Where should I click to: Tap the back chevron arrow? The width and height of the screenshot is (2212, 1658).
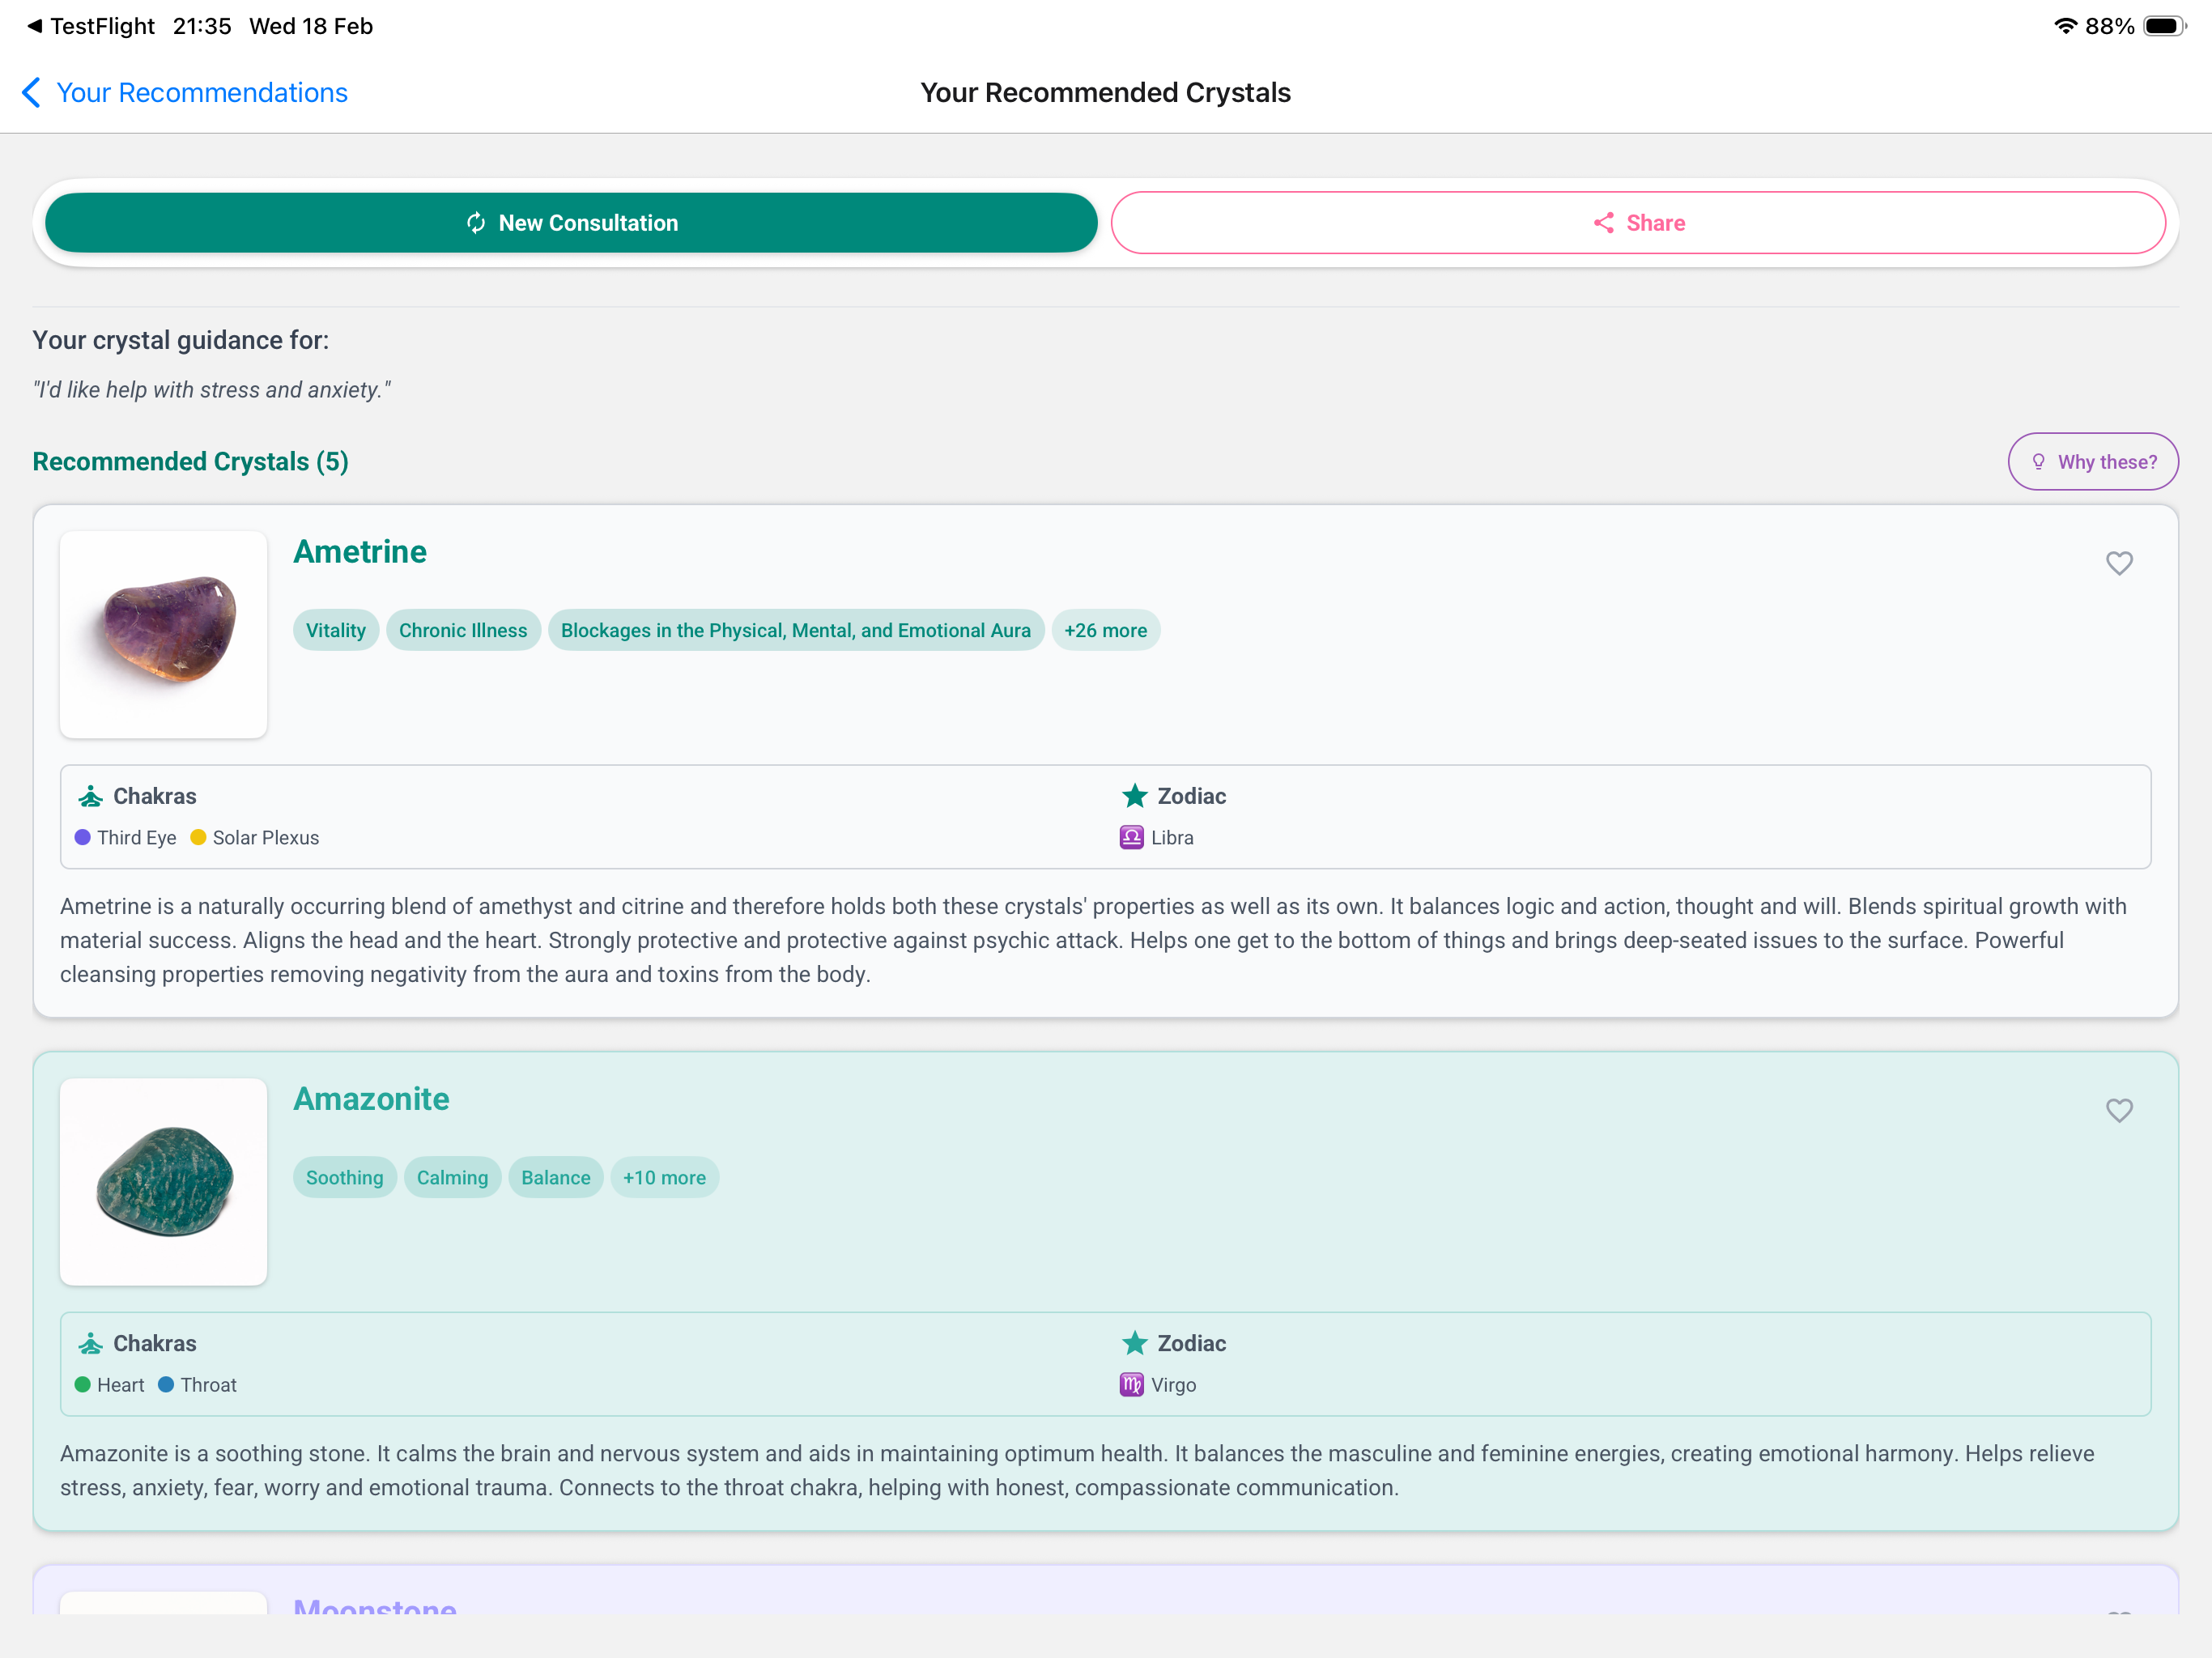pos(31,93)
